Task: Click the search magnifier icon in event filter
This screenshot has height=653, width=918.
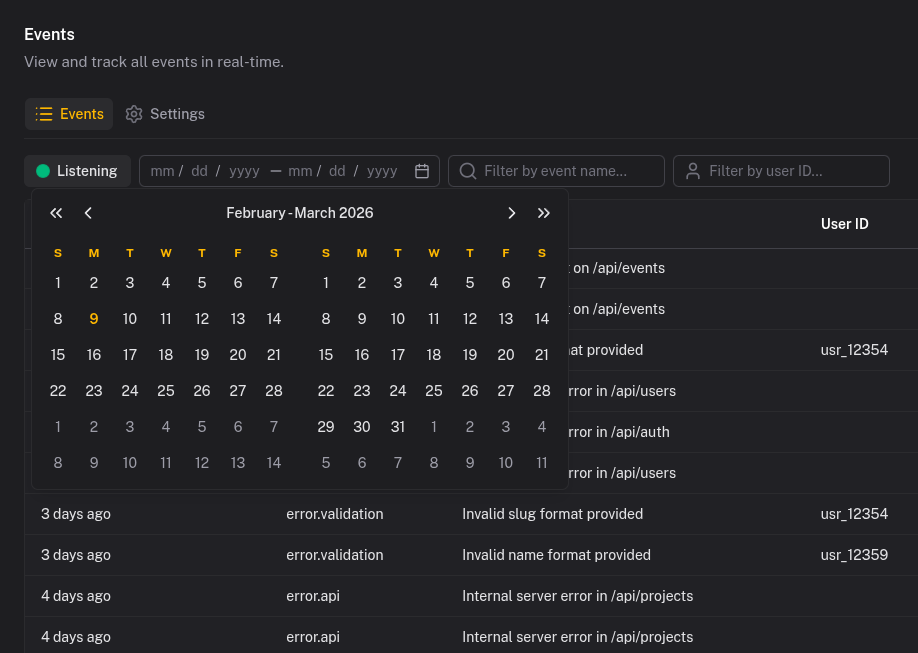Action: click(x=467, y=171)
